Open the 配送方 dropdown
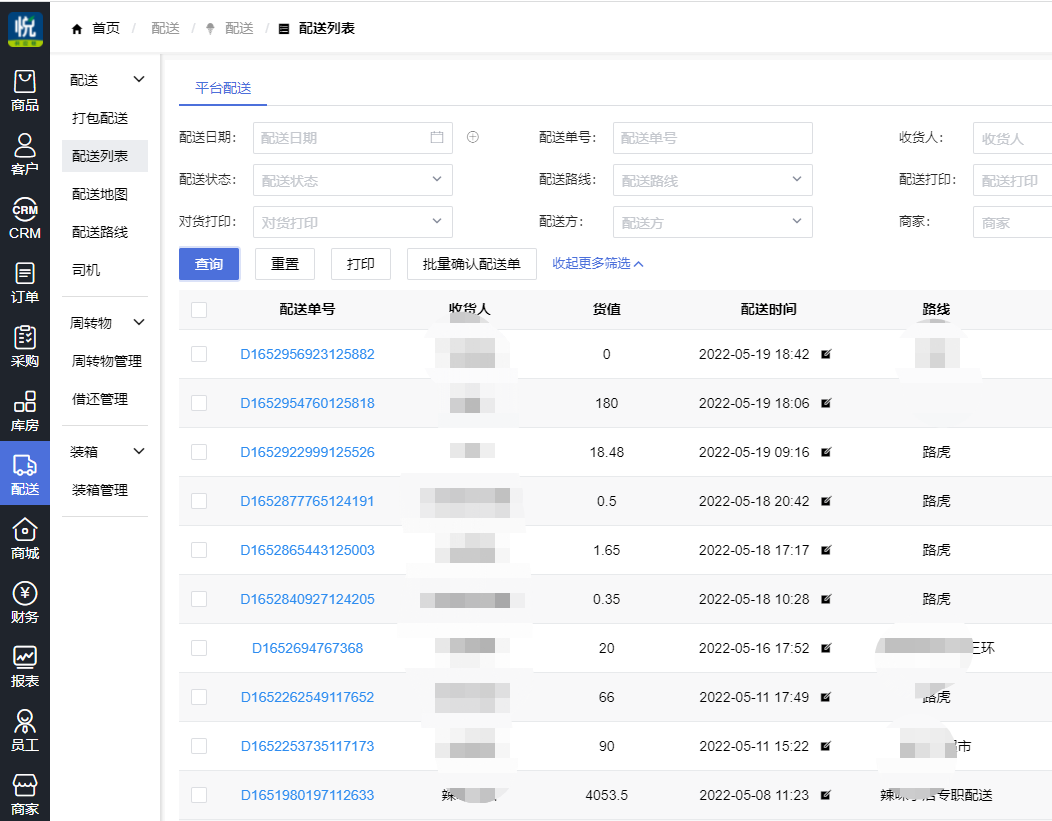The image size is (1052, 821). [713, 222]
